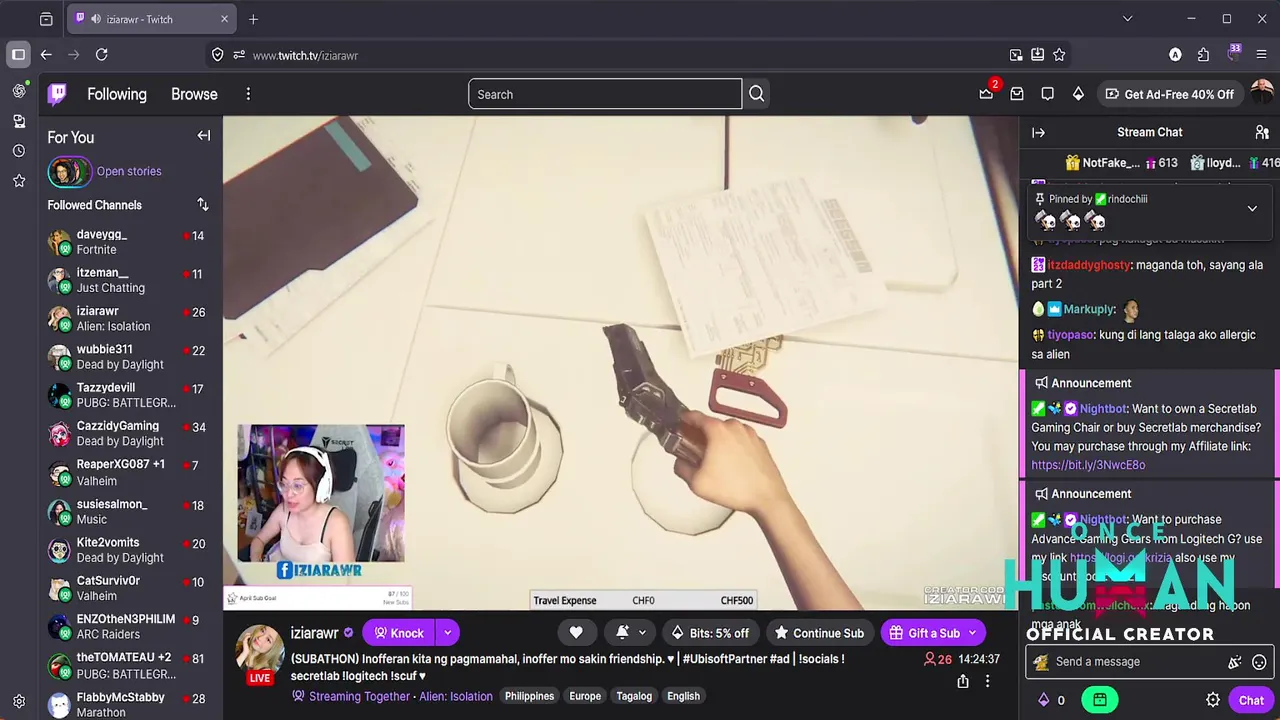Click Philippines stream tag
This screenshot has width=1280, height=720.
tap(529, 696)
